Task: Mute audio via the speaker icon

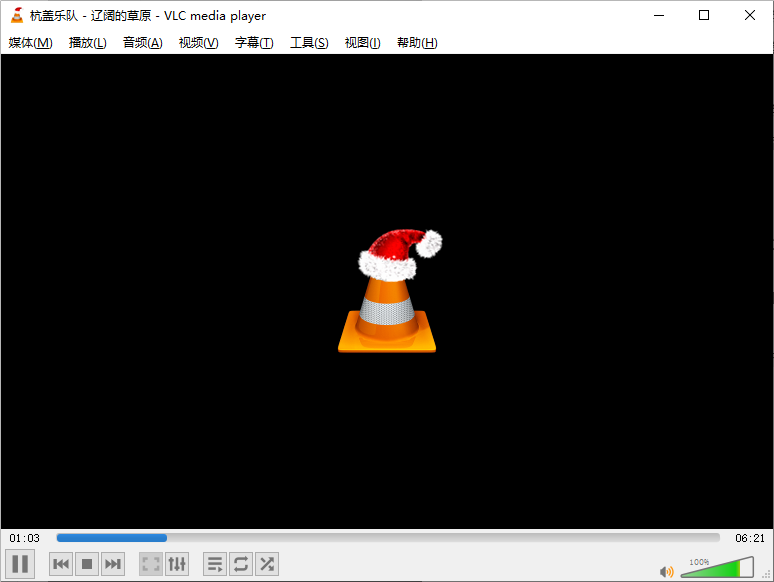Action: click(666, 572)
